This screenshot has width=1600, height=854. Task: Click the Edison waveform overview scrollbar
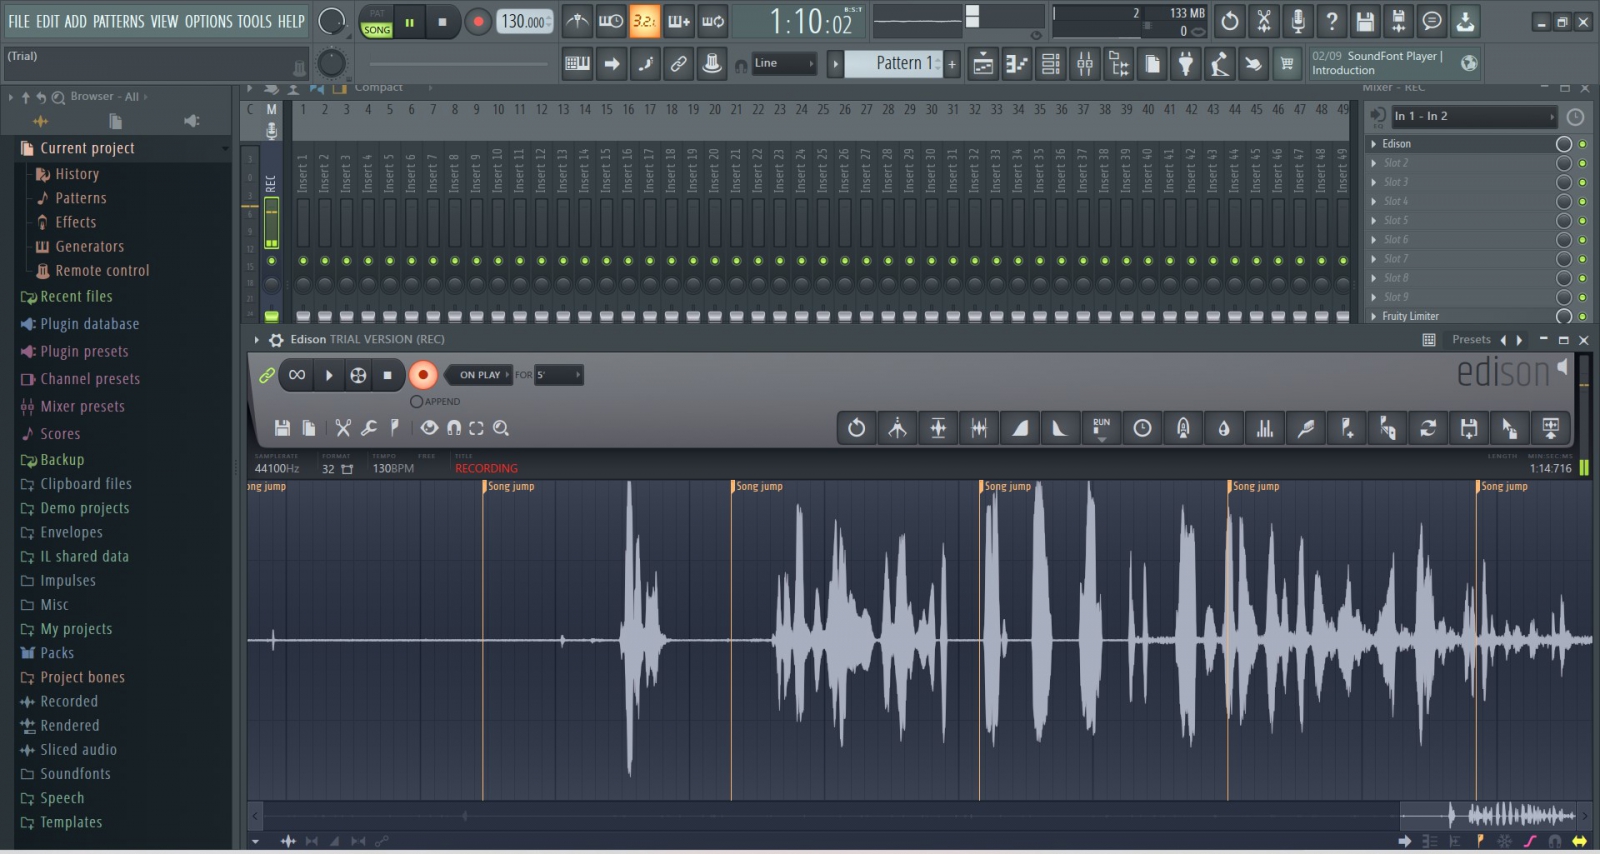coord(920,815)
